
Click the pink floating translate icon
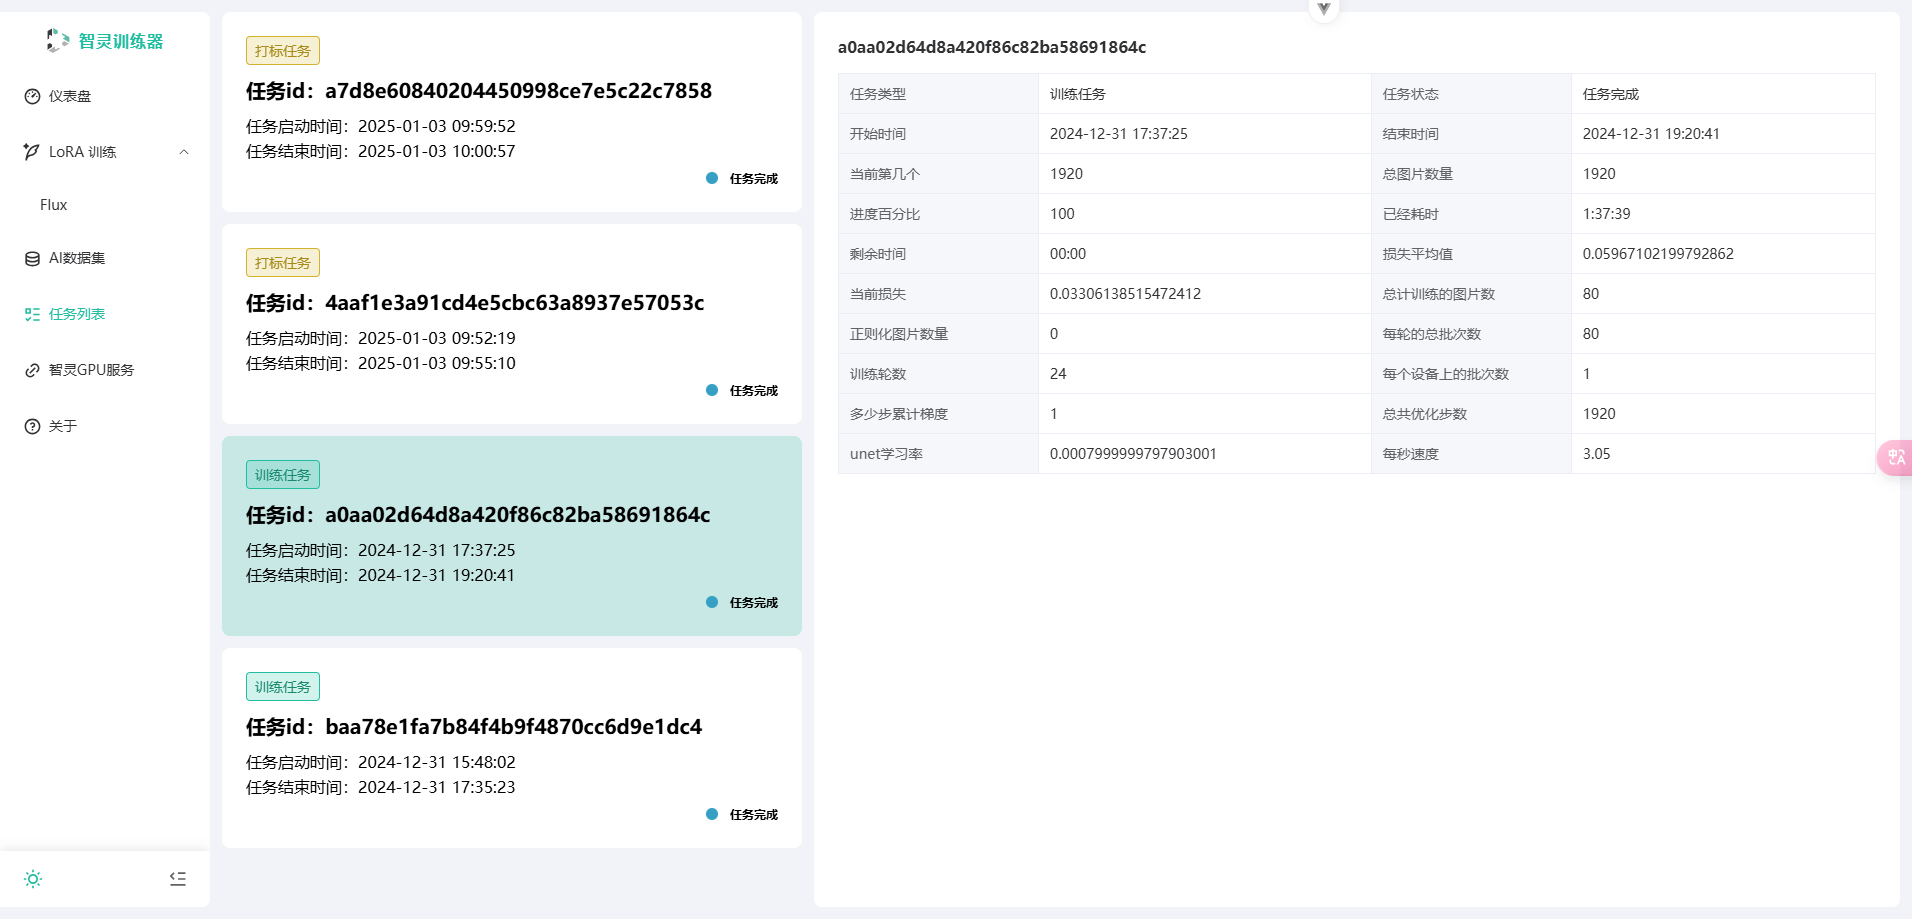(x=1896, y=458)
